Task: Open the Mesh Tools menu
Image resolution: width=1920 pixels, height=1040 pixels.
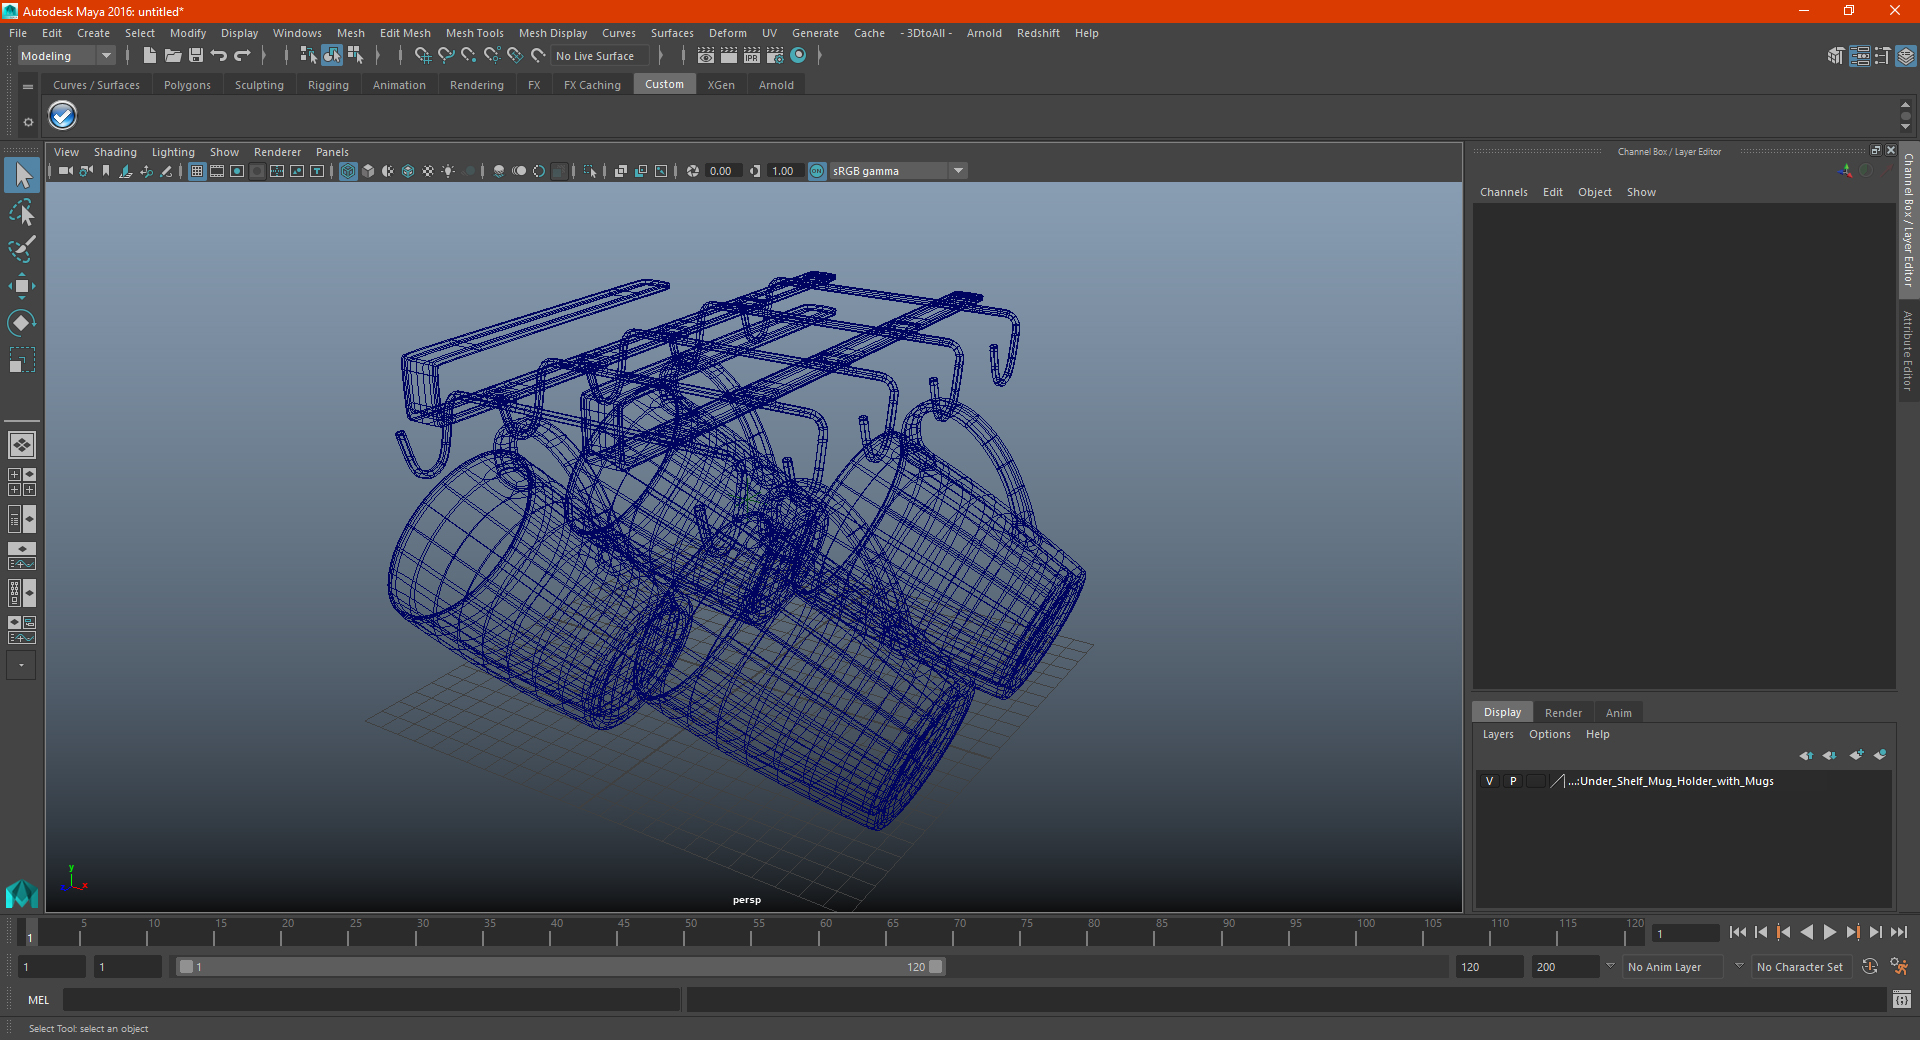Action: click(x=475, y=33)
